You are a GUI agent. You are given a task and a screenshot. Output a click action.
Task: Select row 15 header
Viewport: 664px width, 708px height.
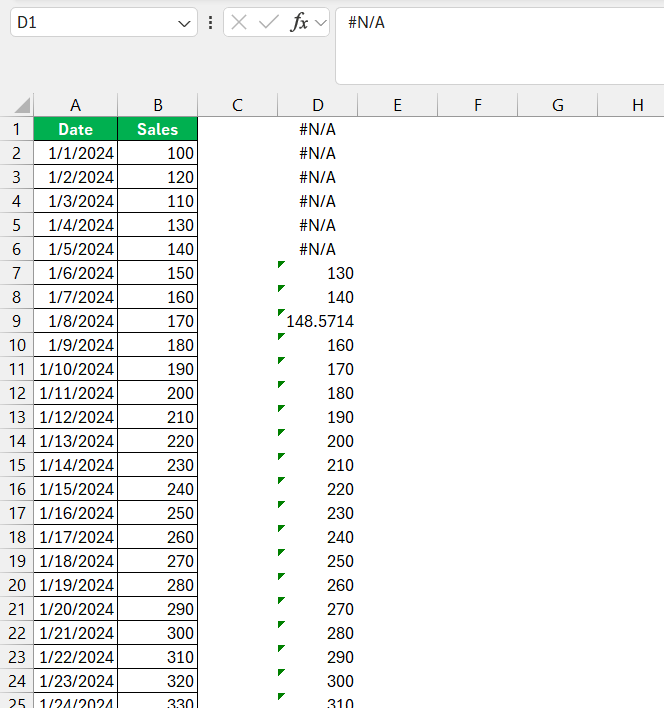point(17,465)
